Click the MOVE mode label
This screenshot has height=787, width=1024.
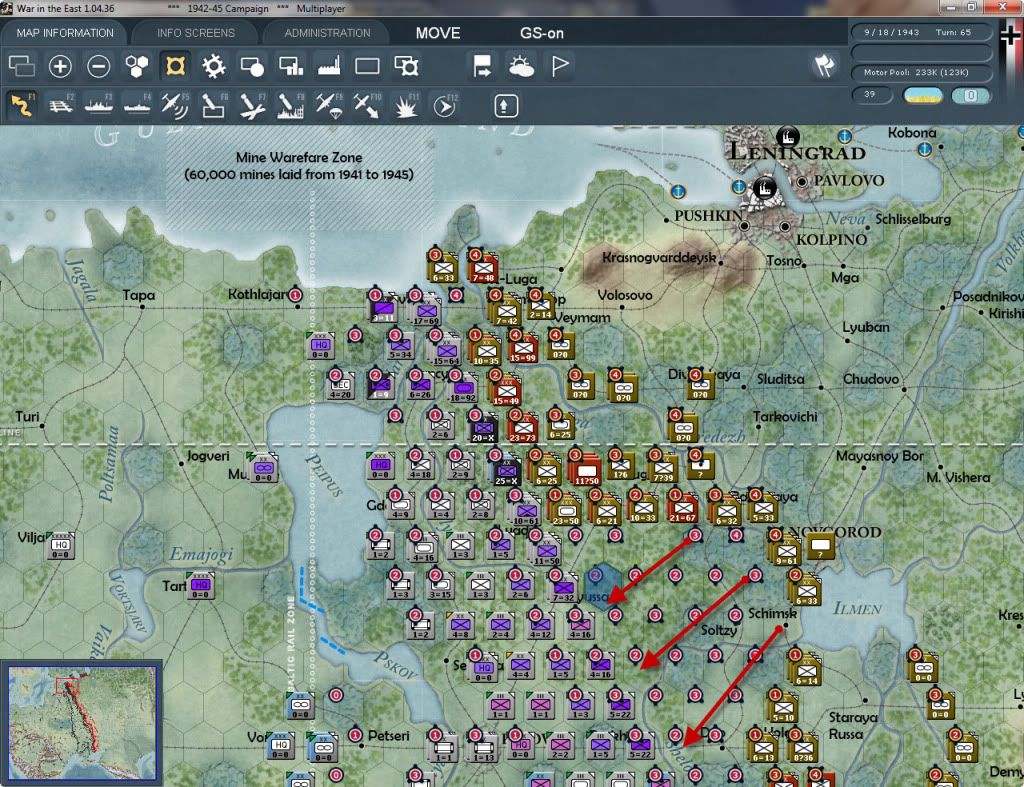pos(438,33)
